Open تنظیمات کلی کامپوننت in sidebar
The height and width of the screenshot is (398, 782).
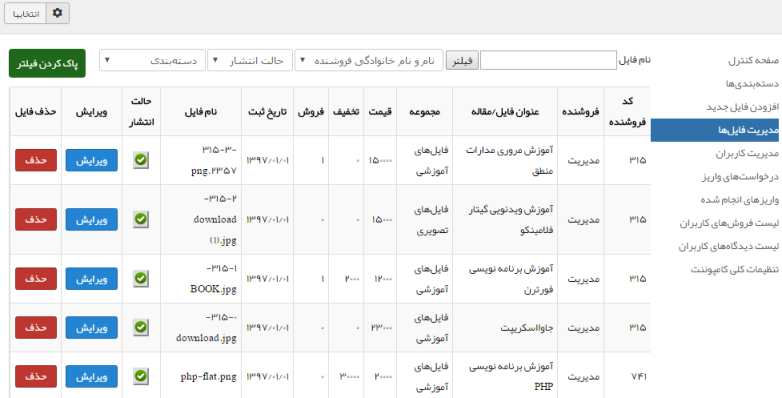[x=735, y=269]
